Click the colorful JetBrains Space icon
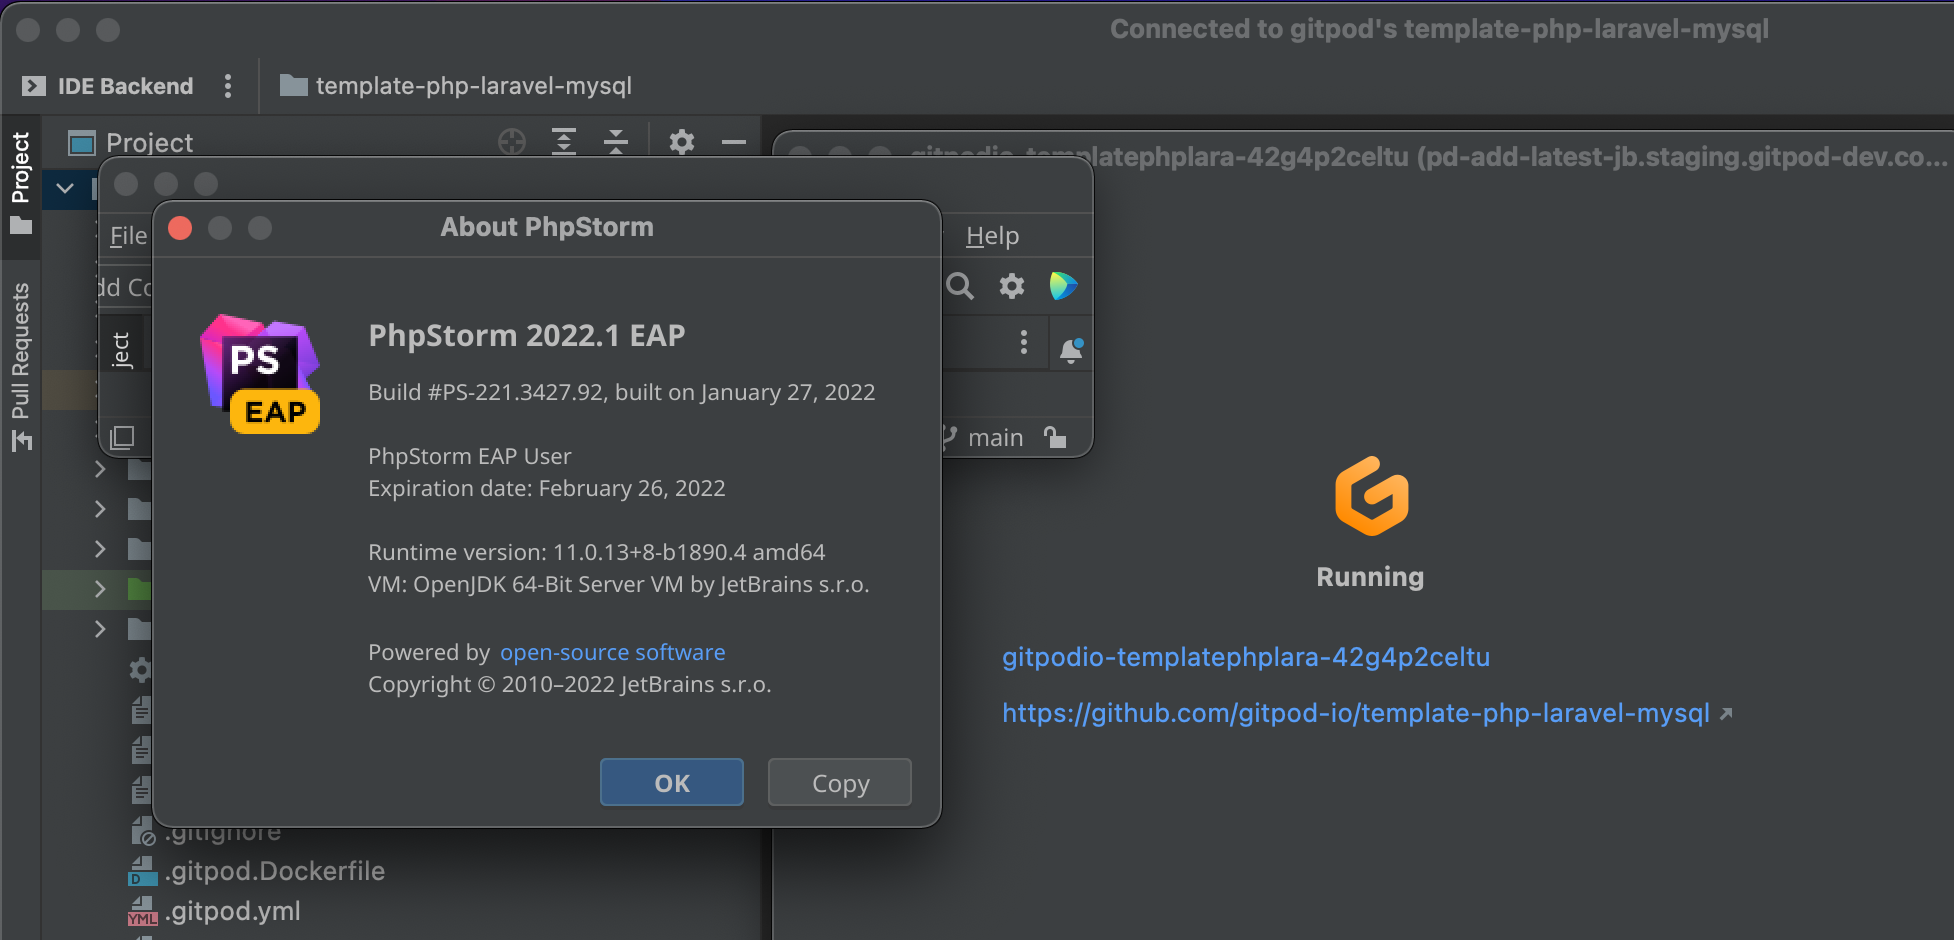Viewport: 1954px width, 940px height. click(x=1063, y=286)
